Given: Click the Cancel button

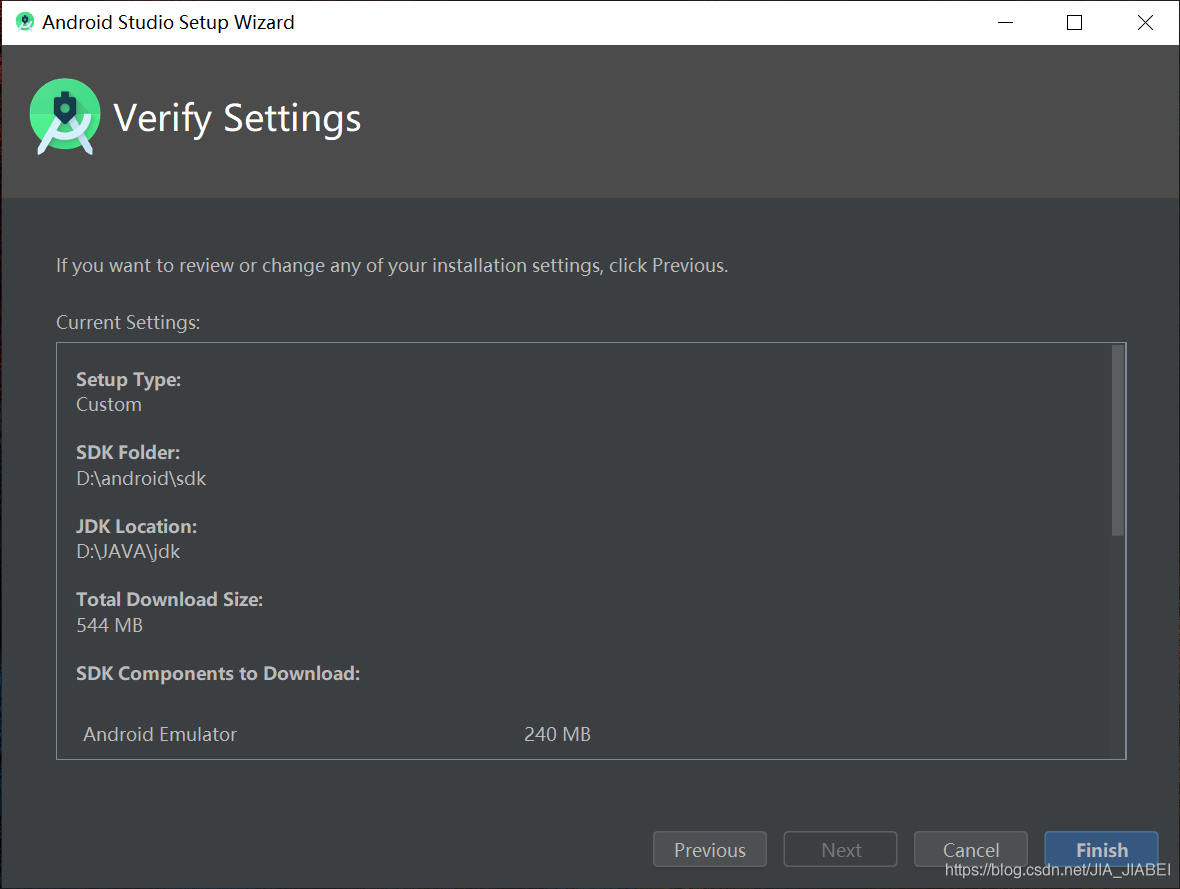Looking at the screenshot, I should point(971,849).
